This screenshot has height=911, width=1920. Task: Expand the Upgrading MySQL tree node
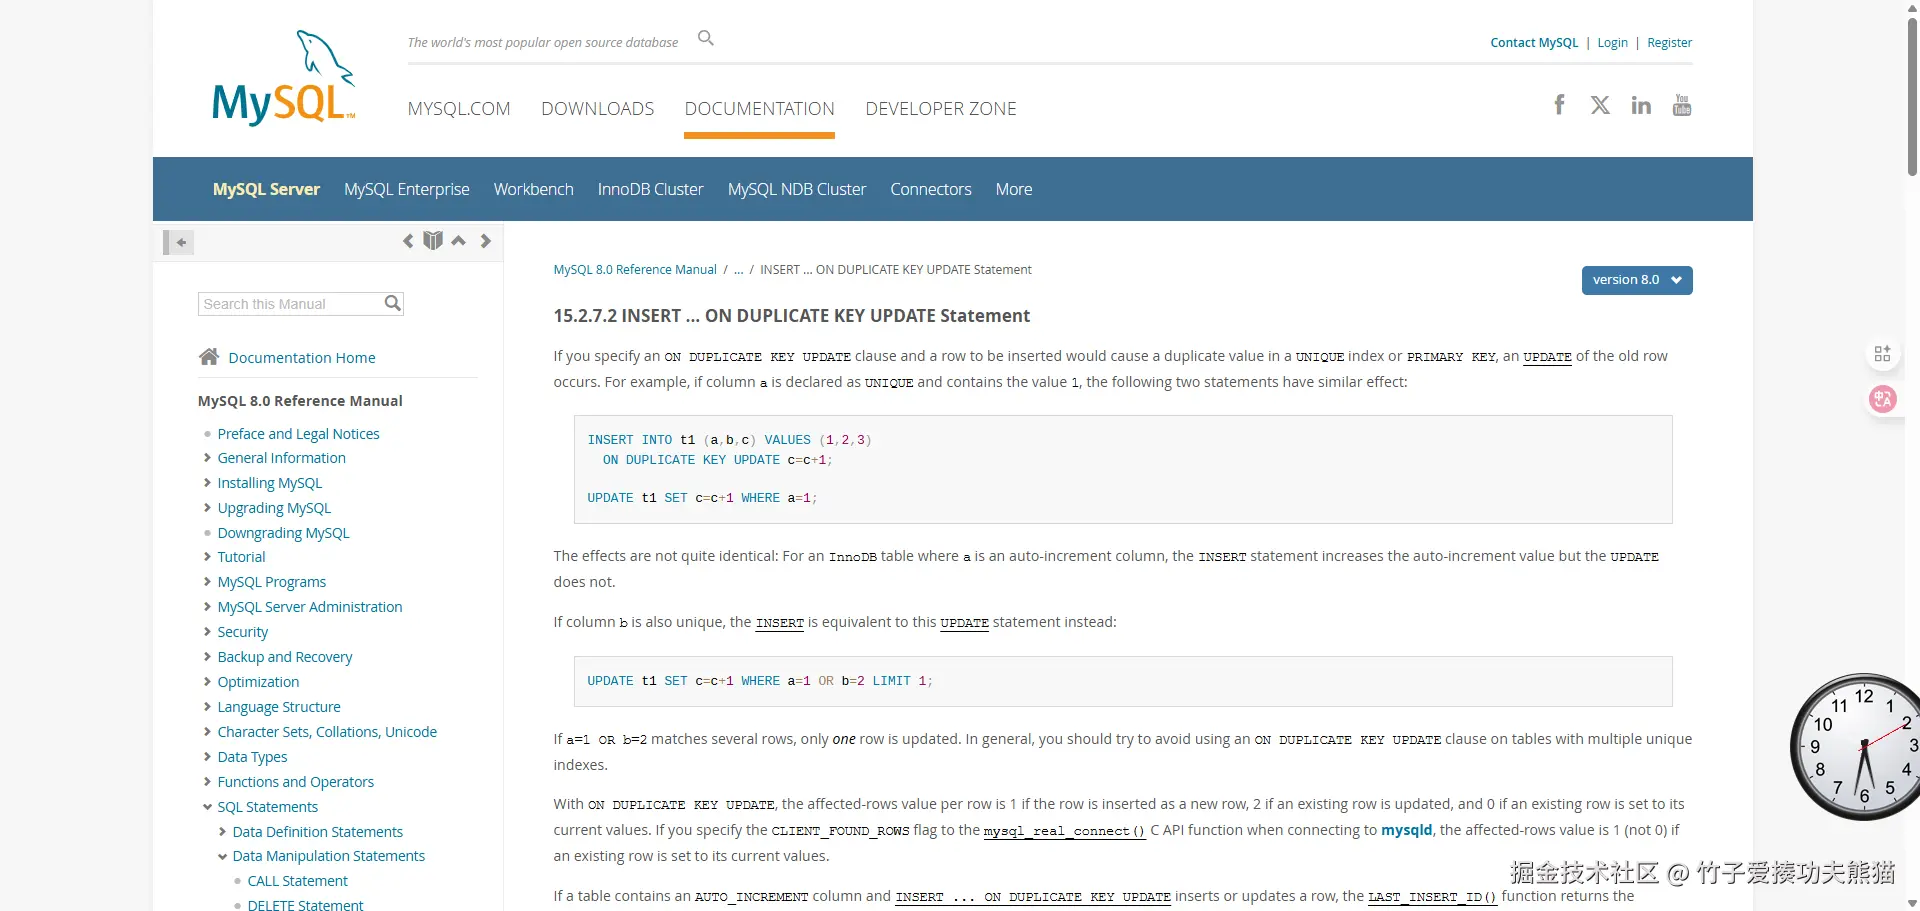coord(207,508)
